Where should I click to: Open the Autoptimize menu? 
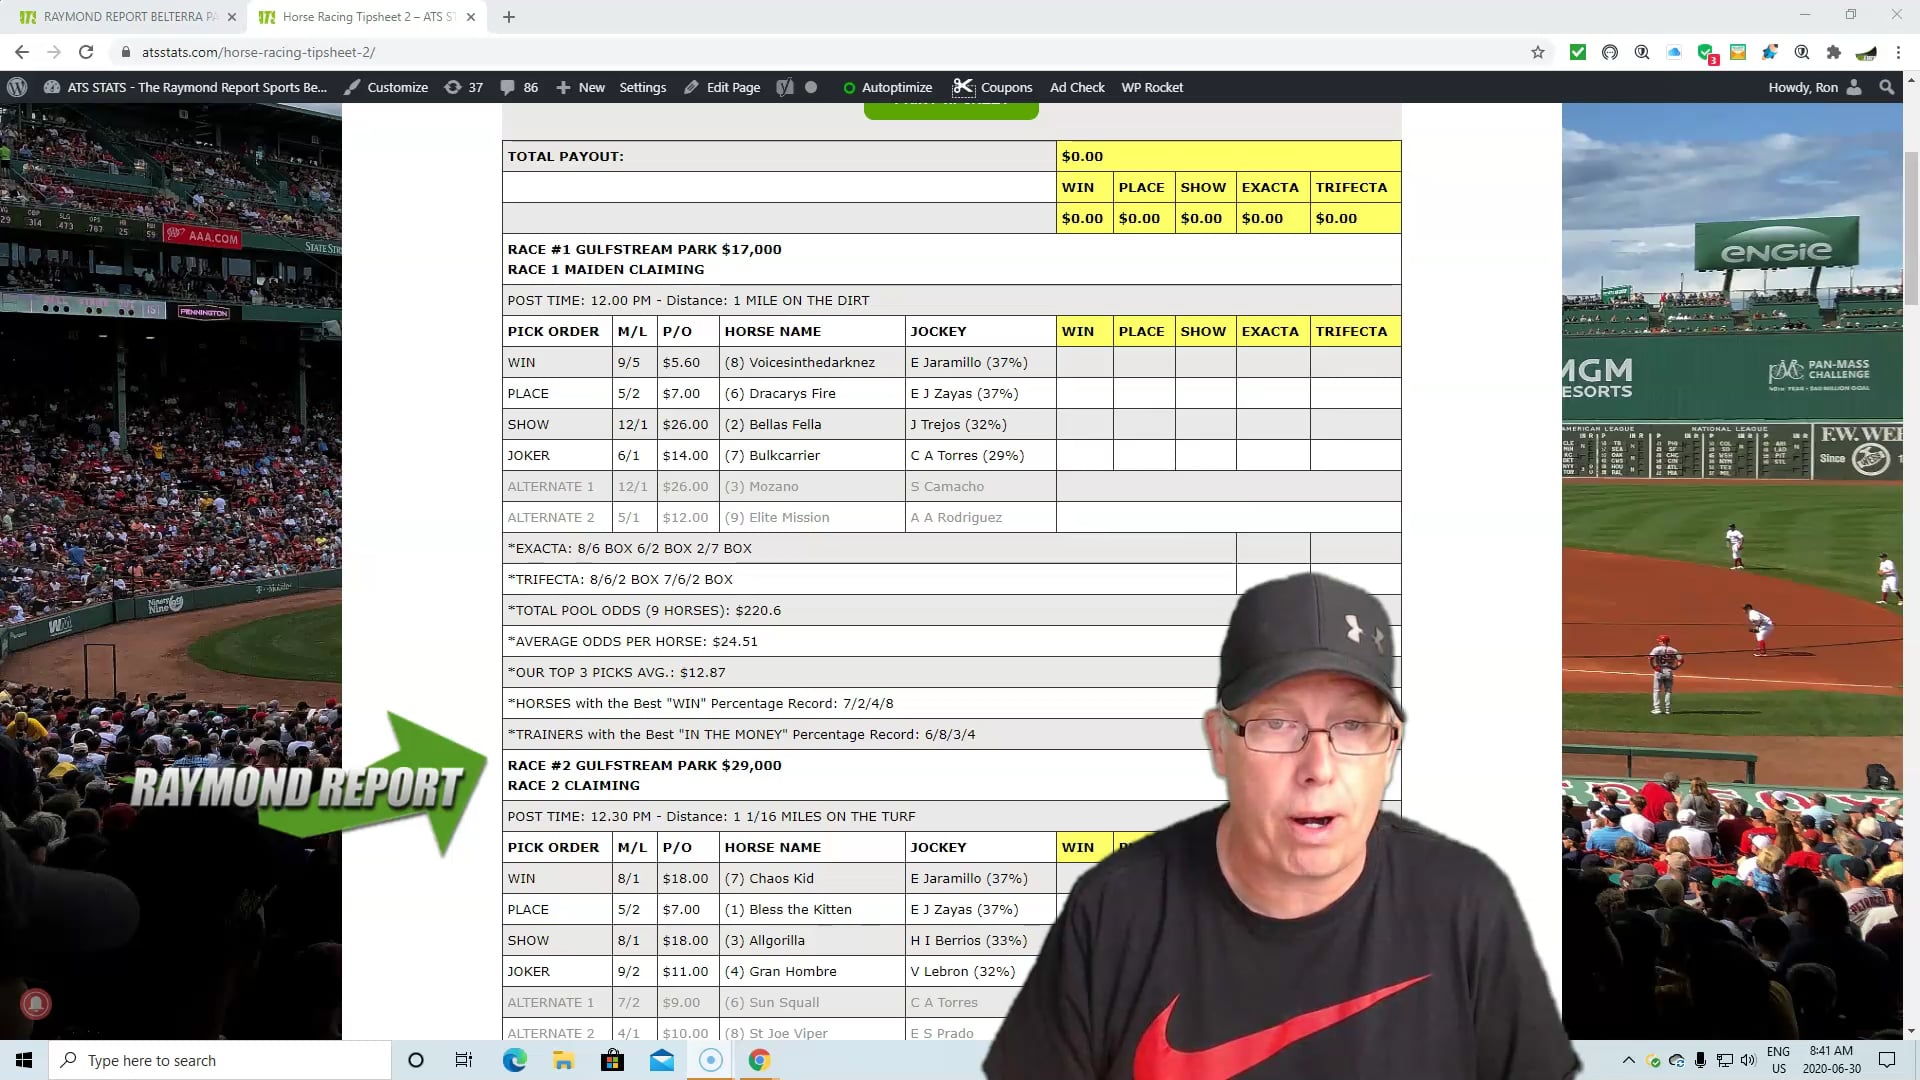[887, 87]
